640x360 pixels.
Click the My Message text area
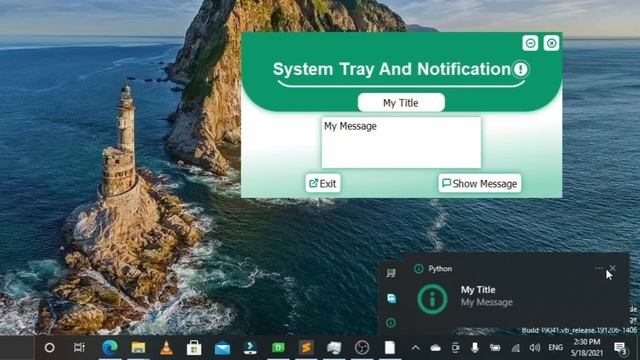pos(401,142)
